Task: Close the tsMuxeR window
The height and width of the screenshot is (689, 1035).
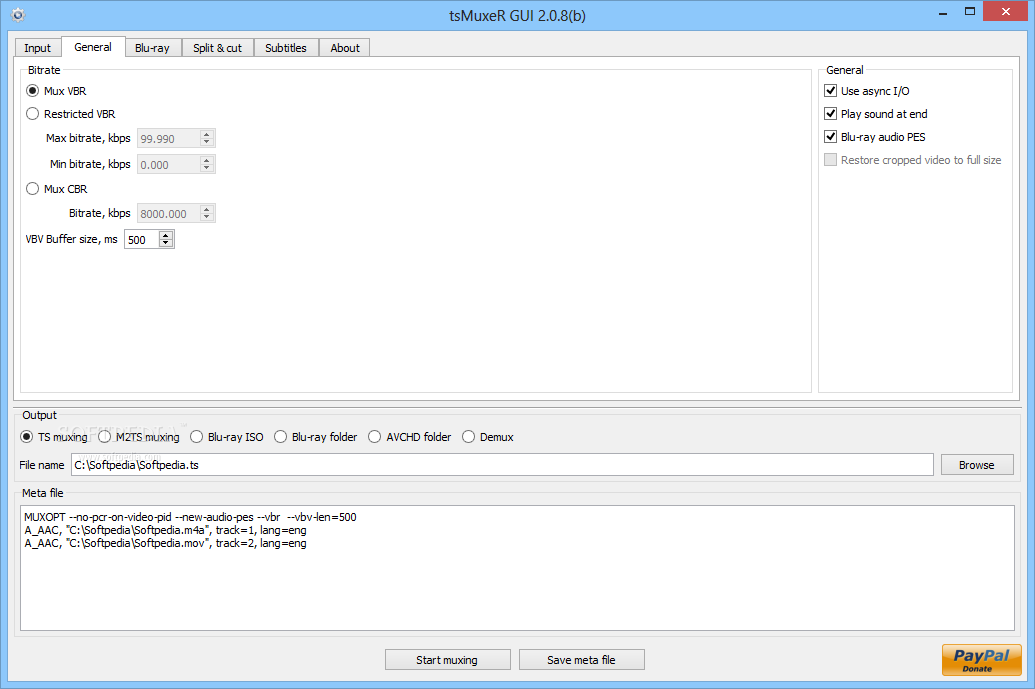Action: (1006, 11)
